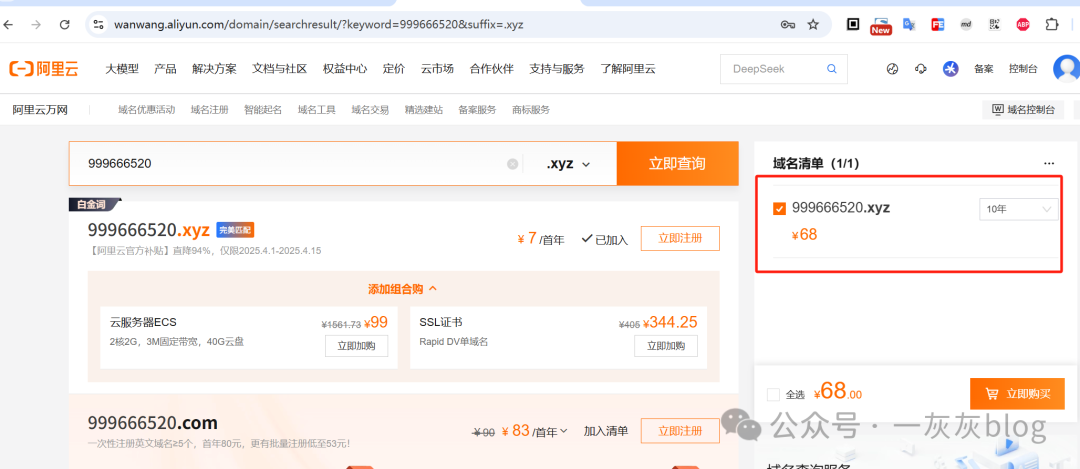Open the globe language icon
The image size is (1080, 469).
893,69
